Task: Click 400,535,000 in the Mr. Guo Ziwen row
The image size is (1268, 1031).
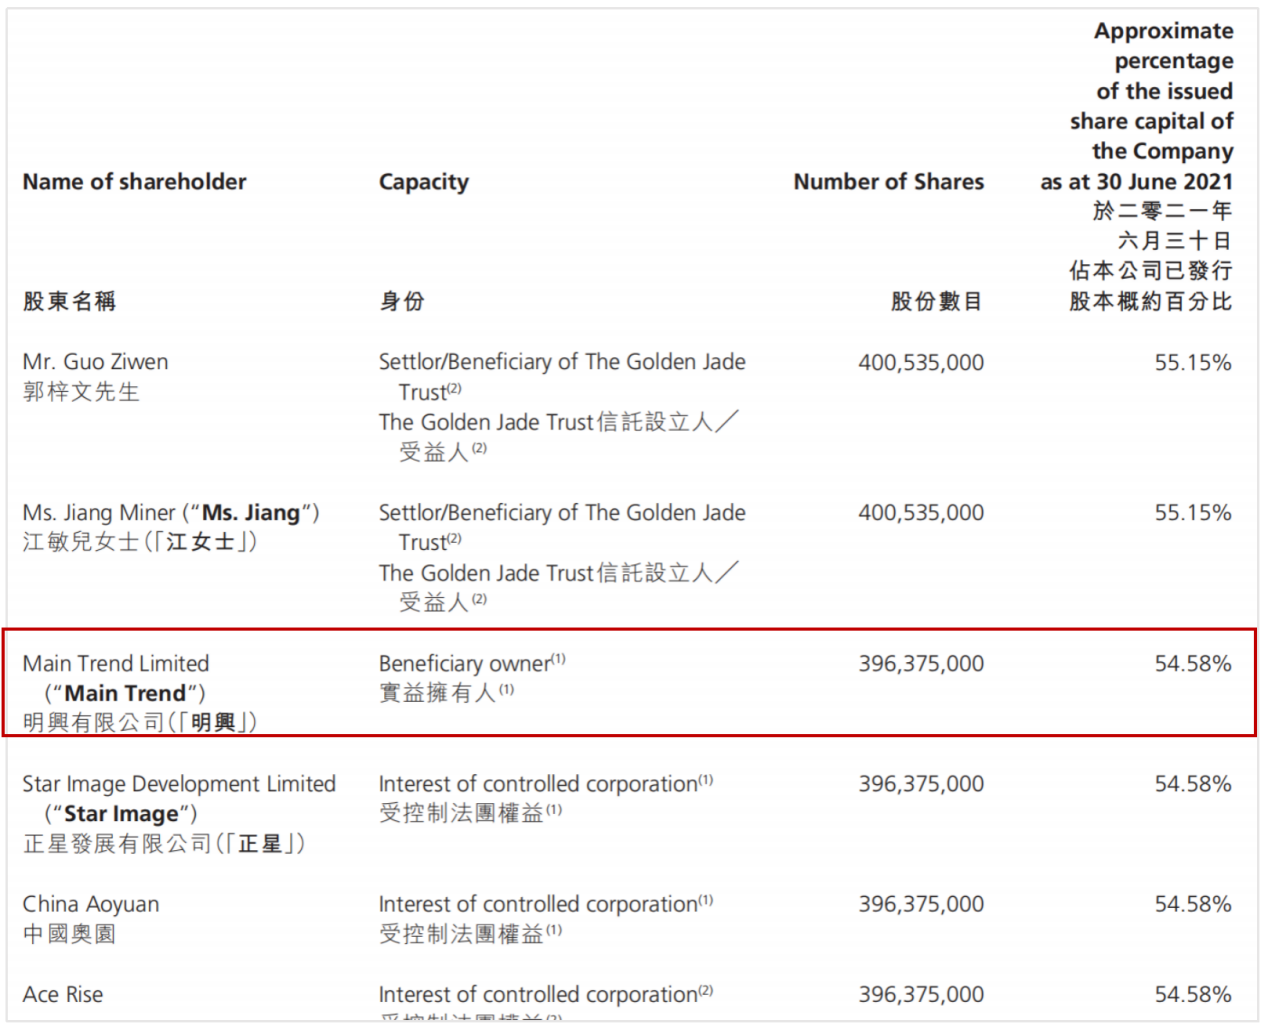Action: pyautogui.click(x=921, y=362)
